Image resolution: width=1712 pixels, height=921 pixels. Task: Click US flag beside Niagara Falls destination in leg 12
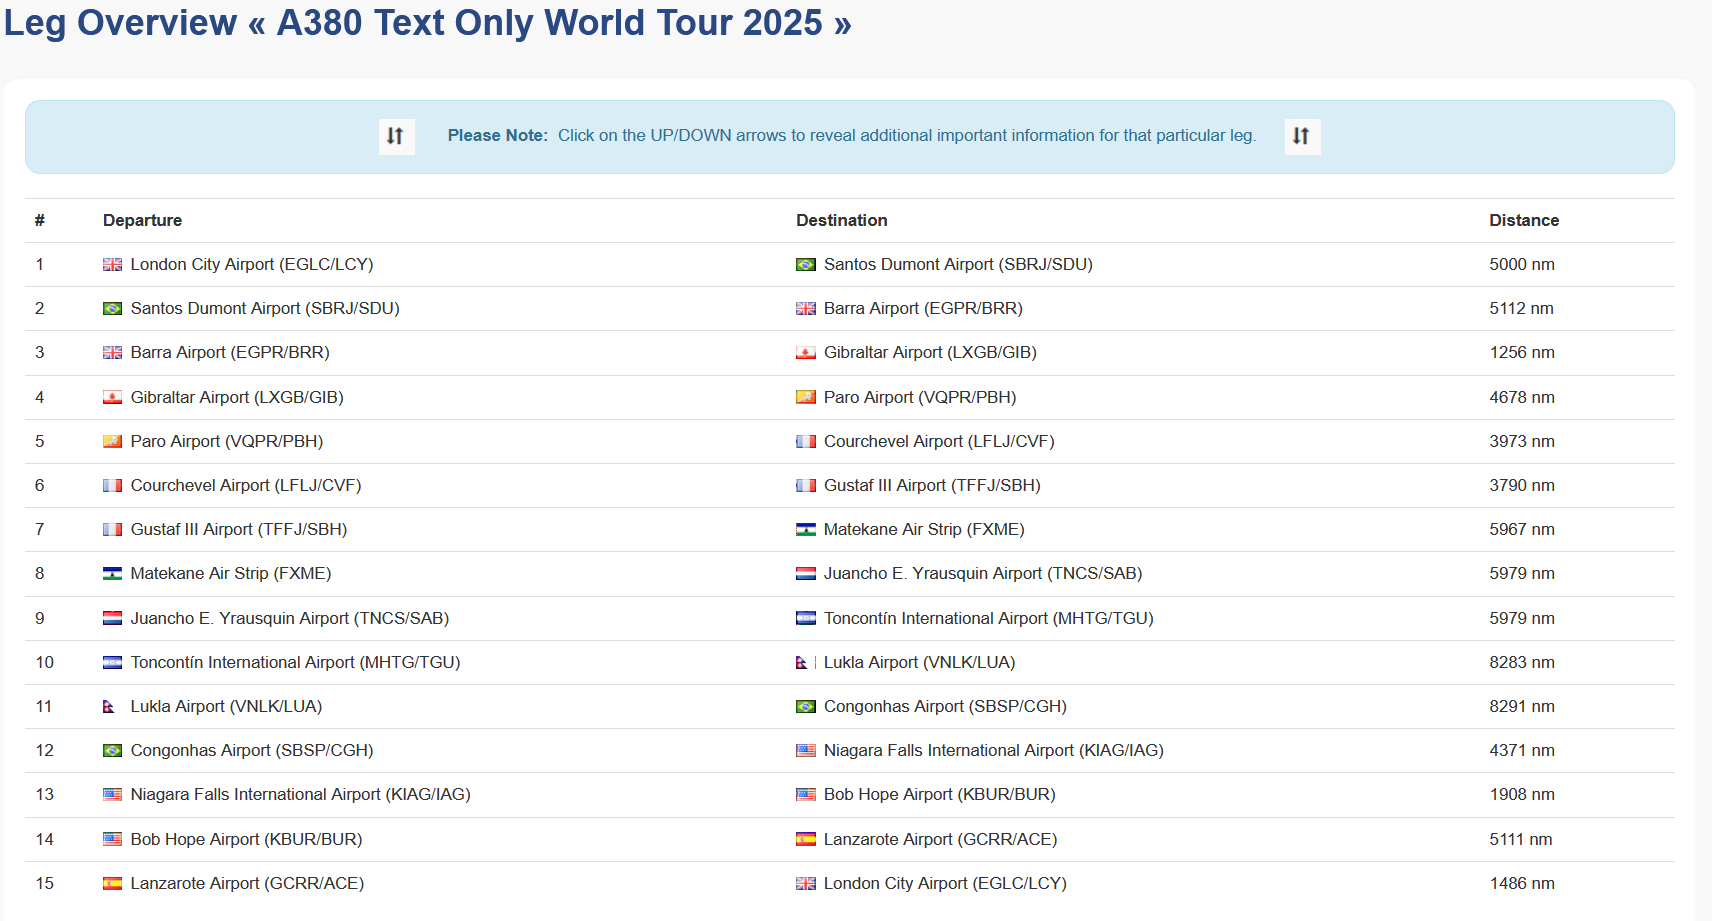pos(806,751)
